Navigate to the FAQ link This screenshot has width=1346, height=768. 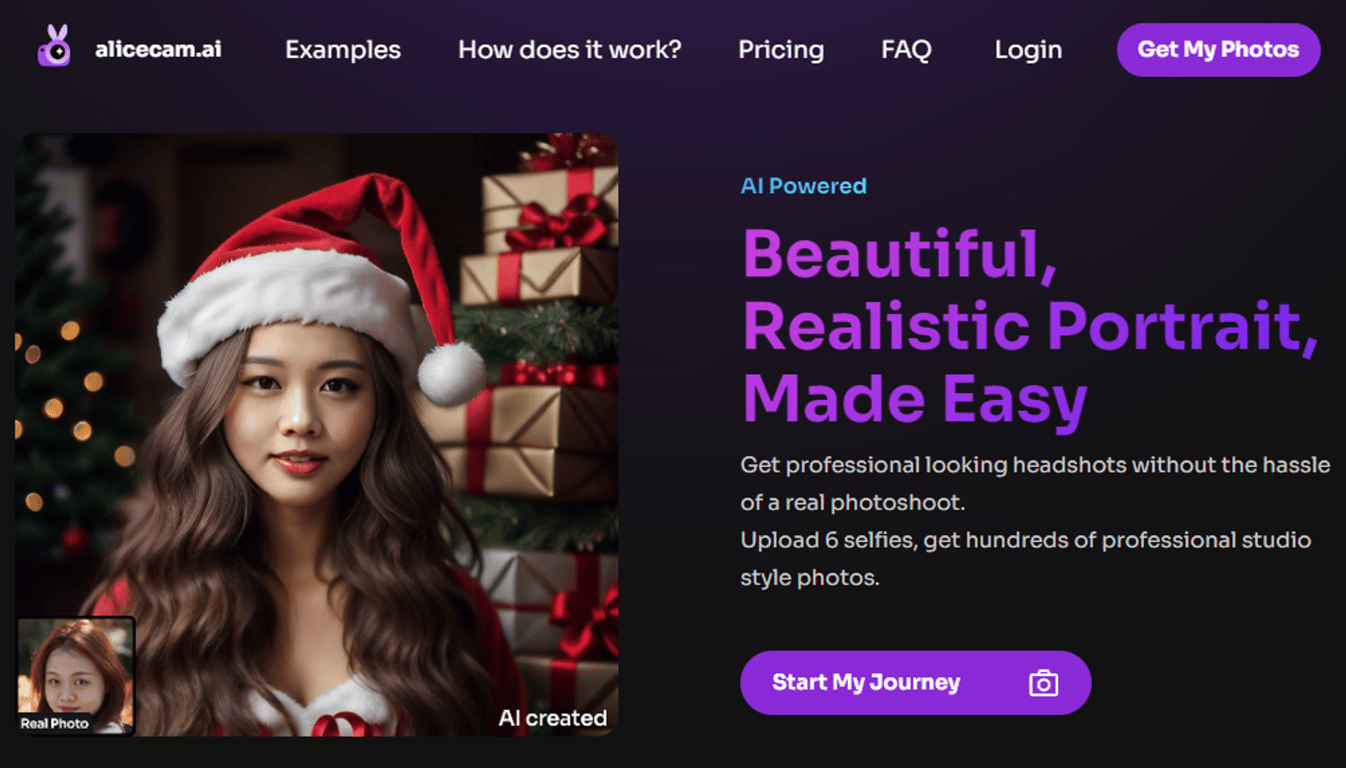pos(906,50)
